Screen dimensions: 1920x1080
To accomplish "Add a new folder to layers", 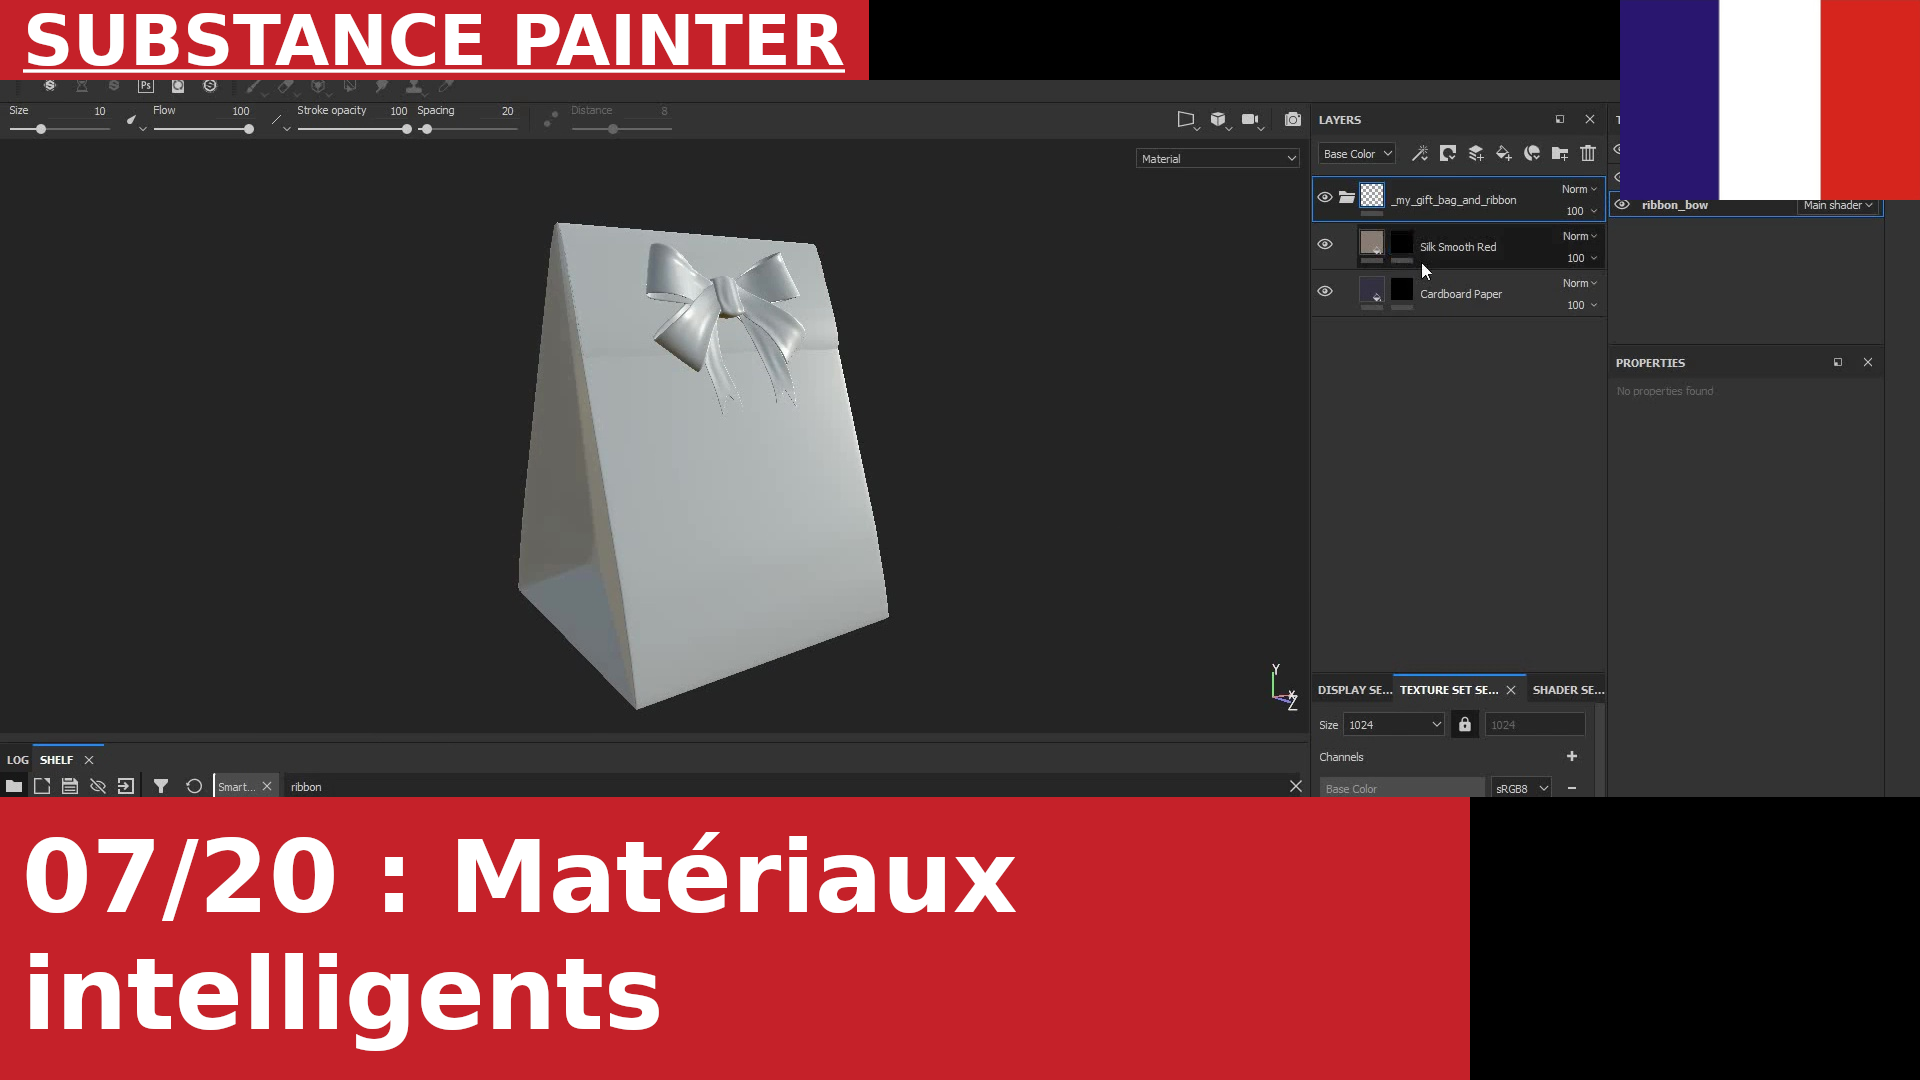I will pyautogui.click(x=1559, y=153).
